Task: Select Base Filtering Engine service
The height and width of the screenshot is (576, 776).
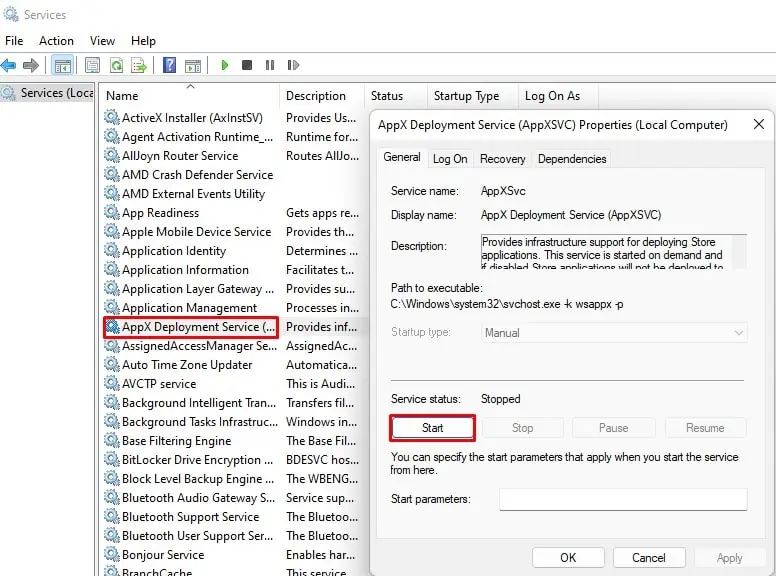Action: click(176, 441)
